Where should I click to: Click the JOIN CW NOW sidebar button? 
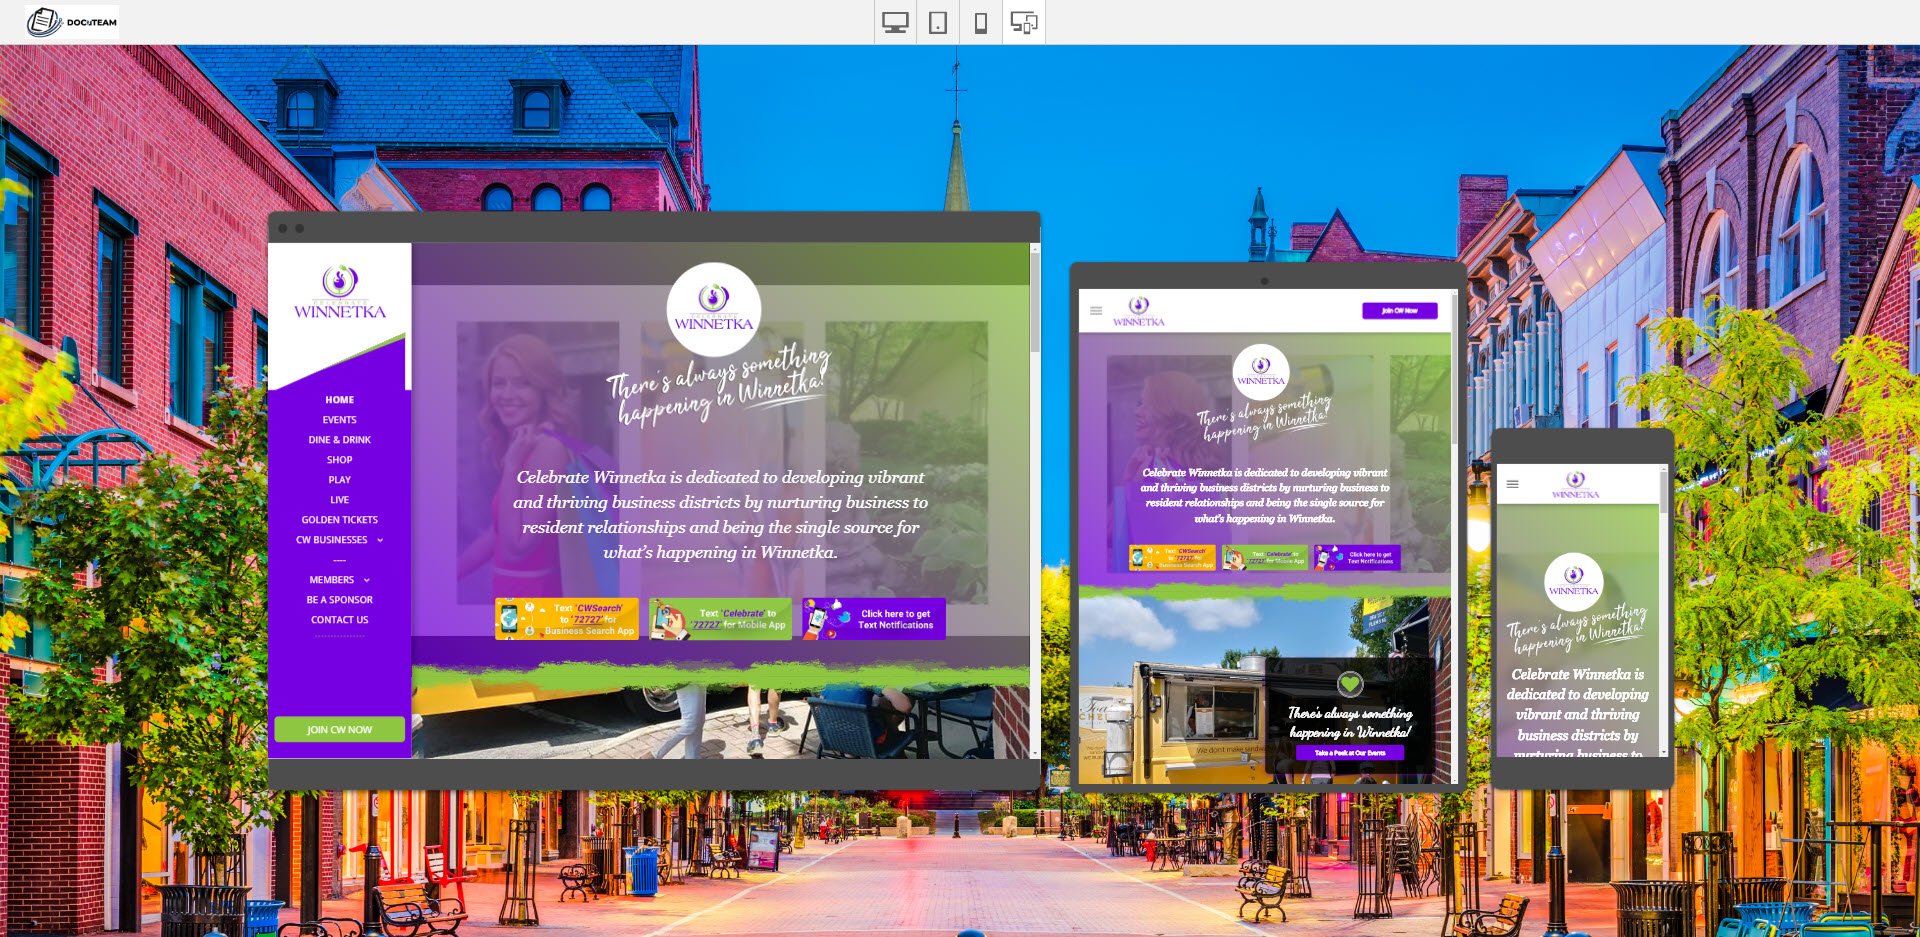(338, 729)
